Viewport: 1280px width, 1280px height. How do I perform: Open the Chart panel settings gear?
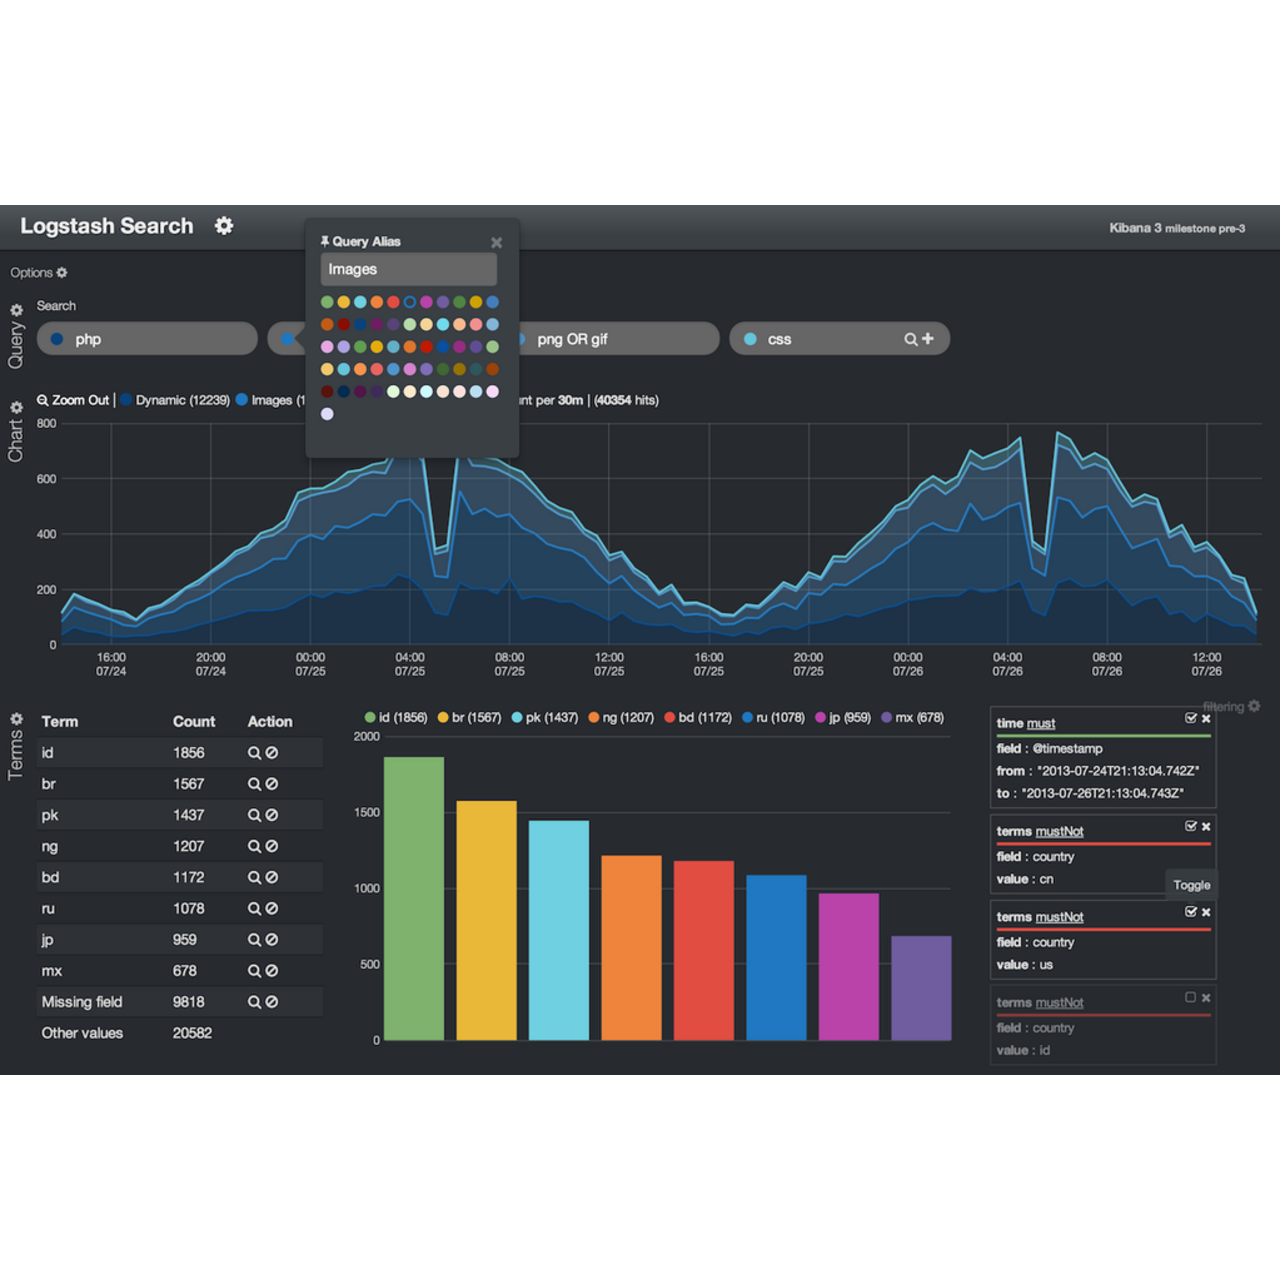(x=16, y=407)
